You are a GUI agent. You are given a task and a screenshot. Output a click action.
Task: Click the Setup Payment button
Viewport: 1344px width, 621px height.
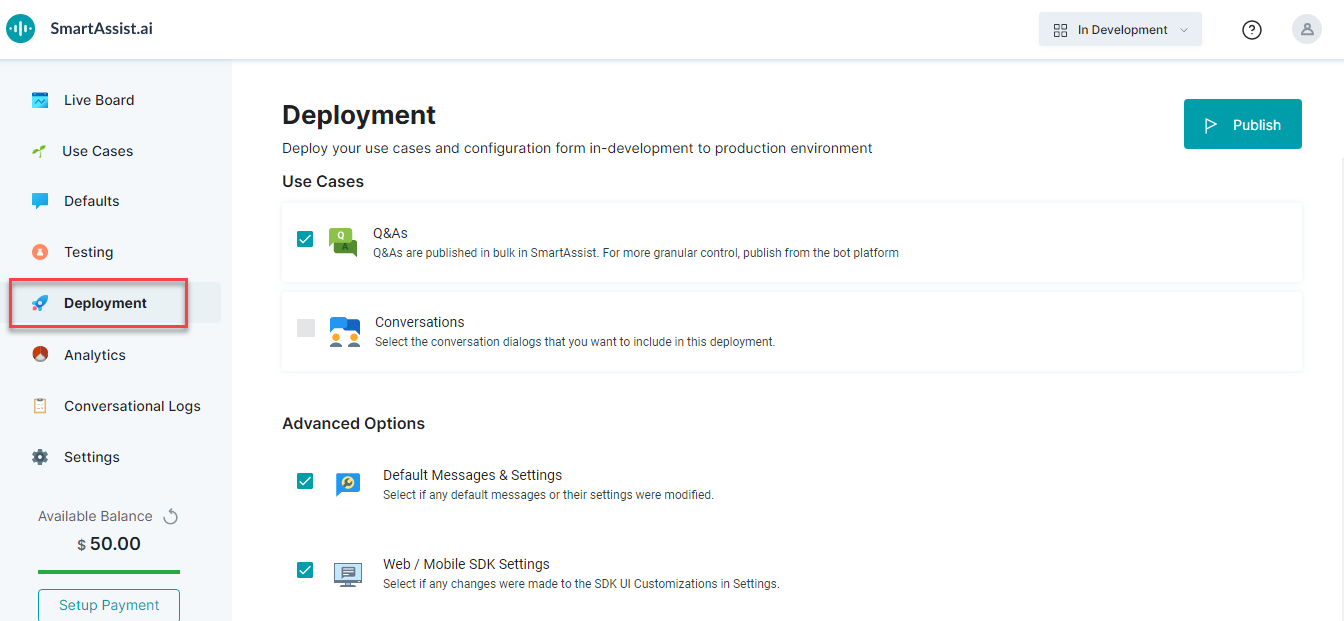109,605
